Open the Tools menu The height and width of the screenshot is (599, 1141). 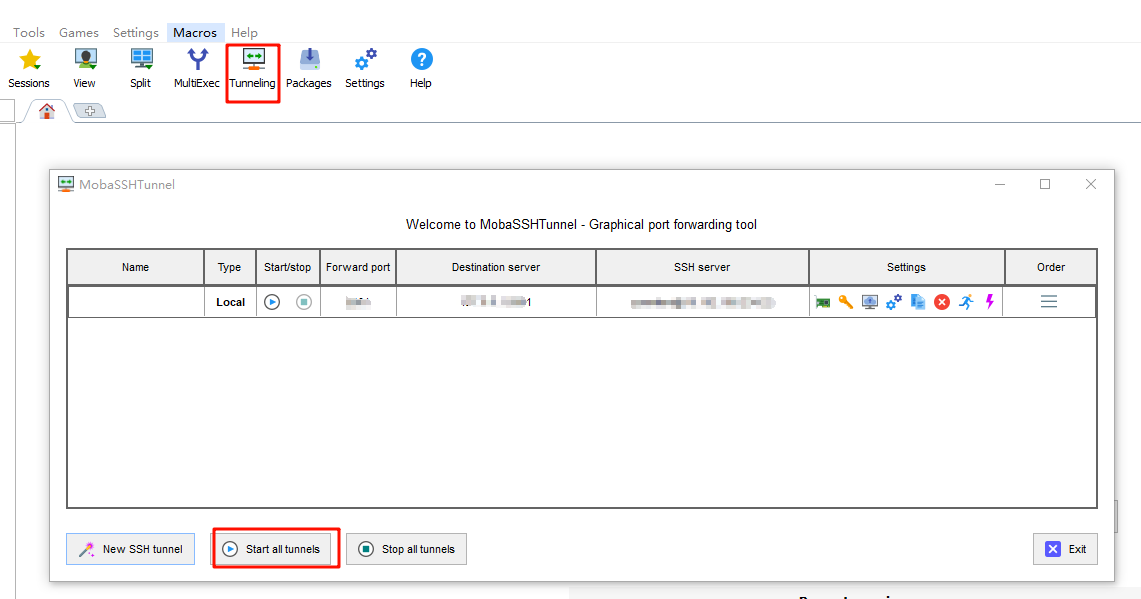click(29, 33)
